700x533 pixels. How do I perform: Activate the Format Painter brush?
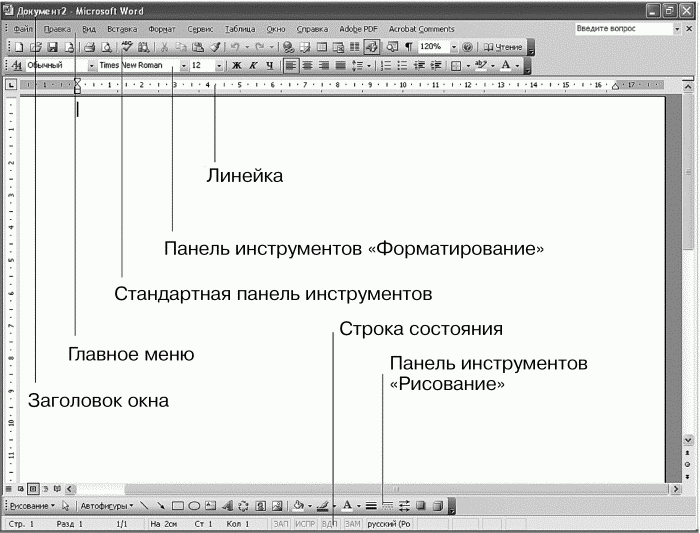pyautogui.click(x=215, y=47)
